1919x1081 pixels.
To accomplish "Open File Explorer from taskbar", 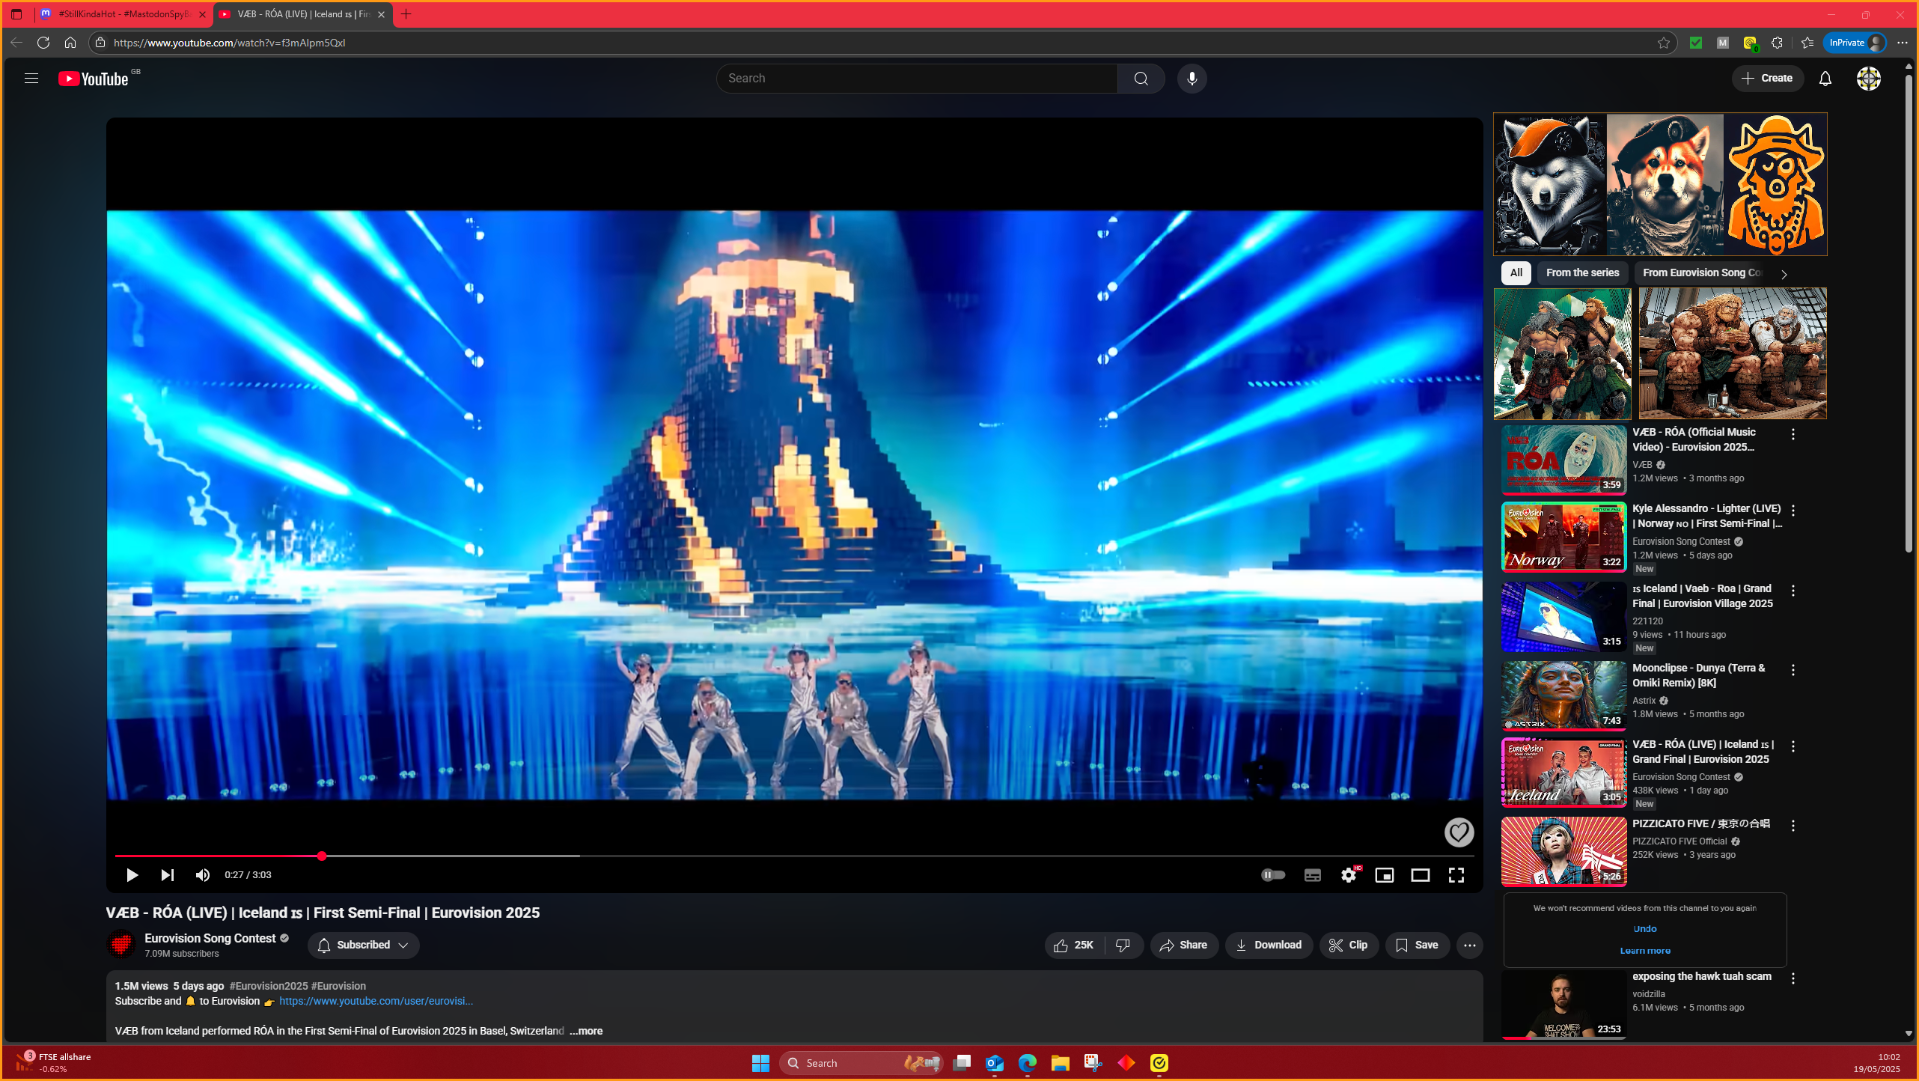I will (x=1060, y=1063).
